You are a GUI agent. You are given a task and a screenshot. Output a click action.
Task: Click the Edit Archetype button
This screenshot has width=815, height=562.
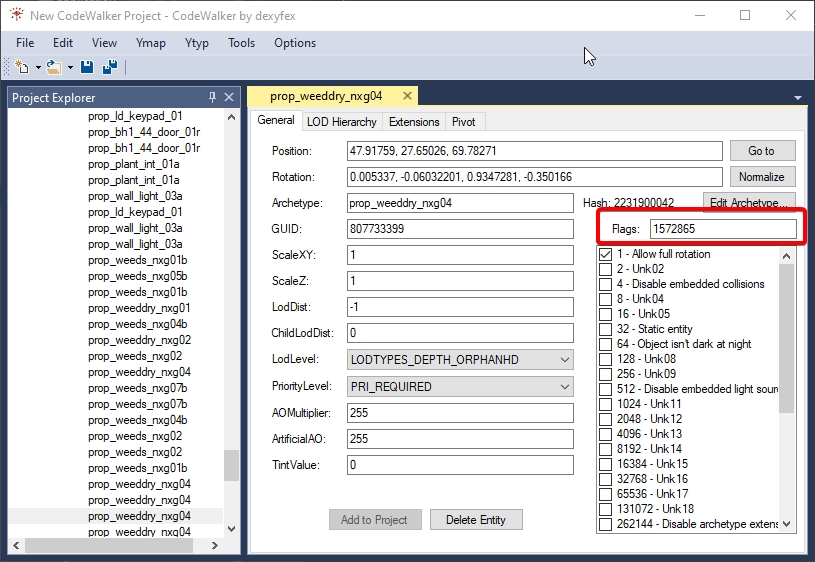coord(749,202)
